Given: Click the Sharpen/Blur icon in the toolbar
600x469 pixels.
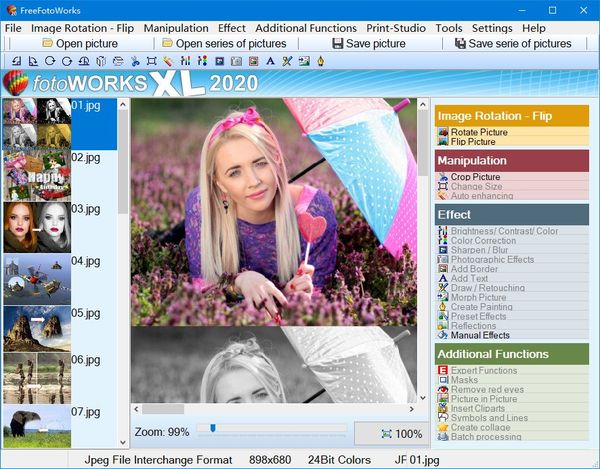Looking at the screenshot, I should point(220,61).
